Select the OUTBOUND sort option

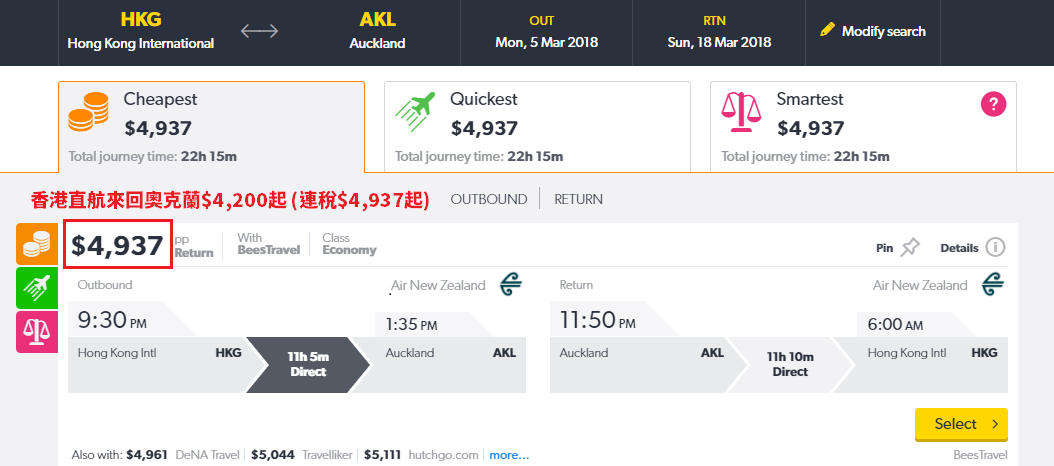(x=489, y=199)
